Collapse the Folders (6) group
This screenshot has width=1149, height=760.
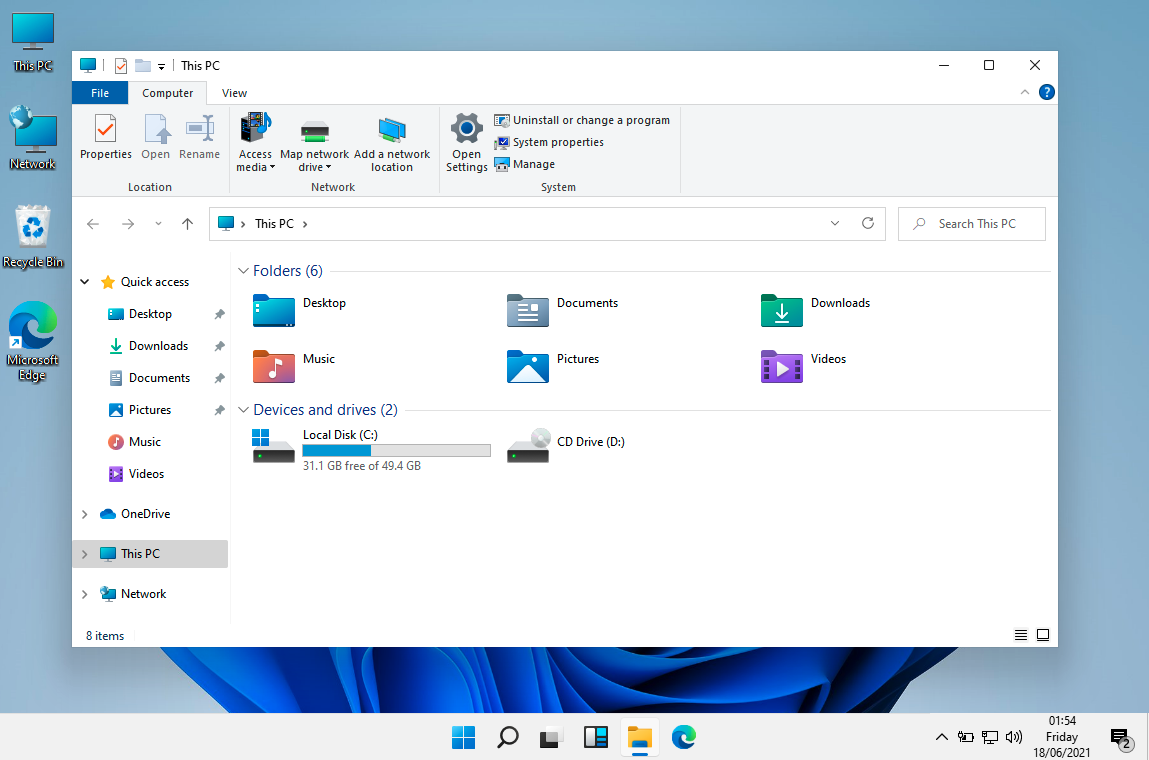coord(243,271)
